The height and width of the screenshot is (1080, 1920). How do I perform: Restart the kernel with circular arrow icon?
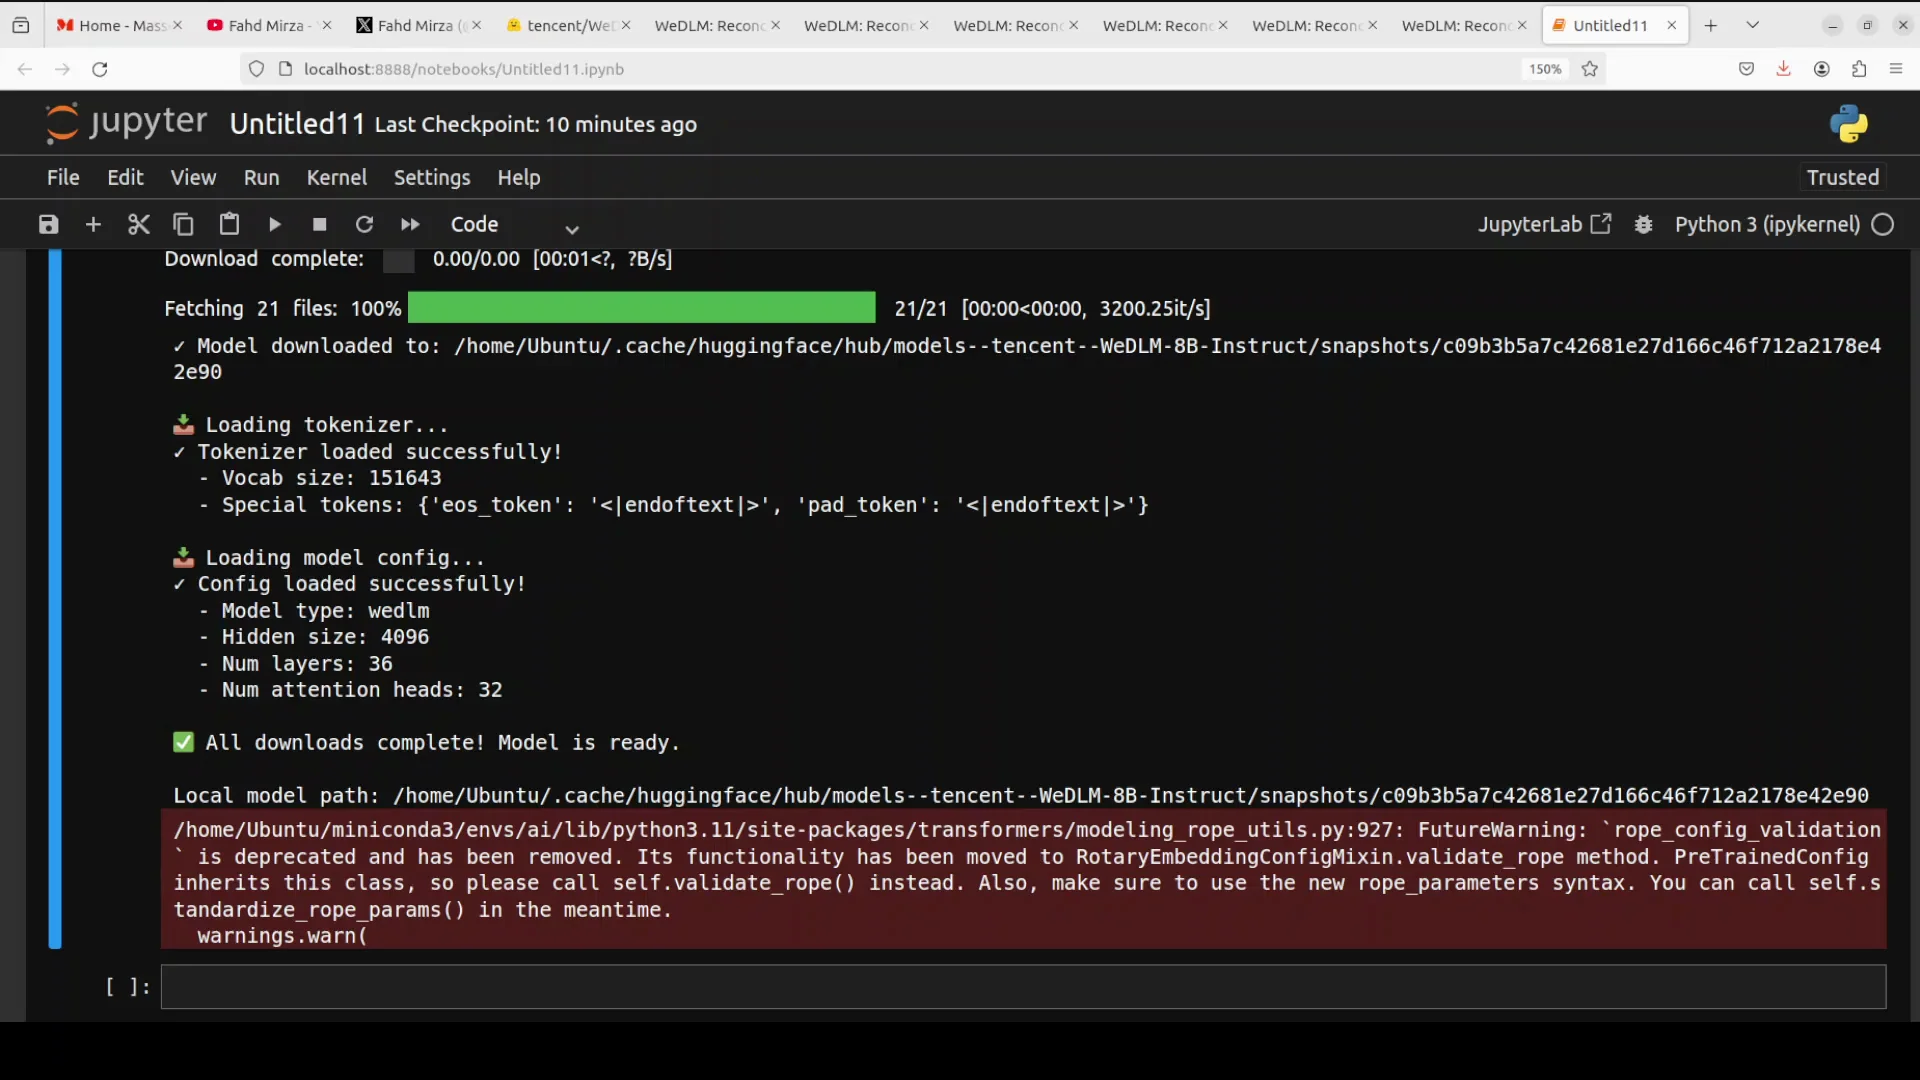[x=365, y=224]
